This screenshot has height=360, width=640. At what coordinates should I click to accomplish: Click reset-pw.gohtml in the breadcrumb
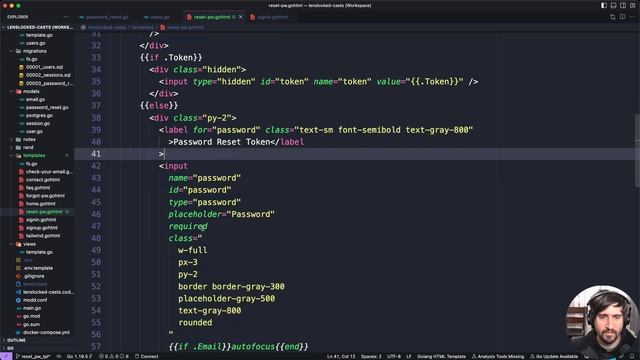(x=186, y=27)
